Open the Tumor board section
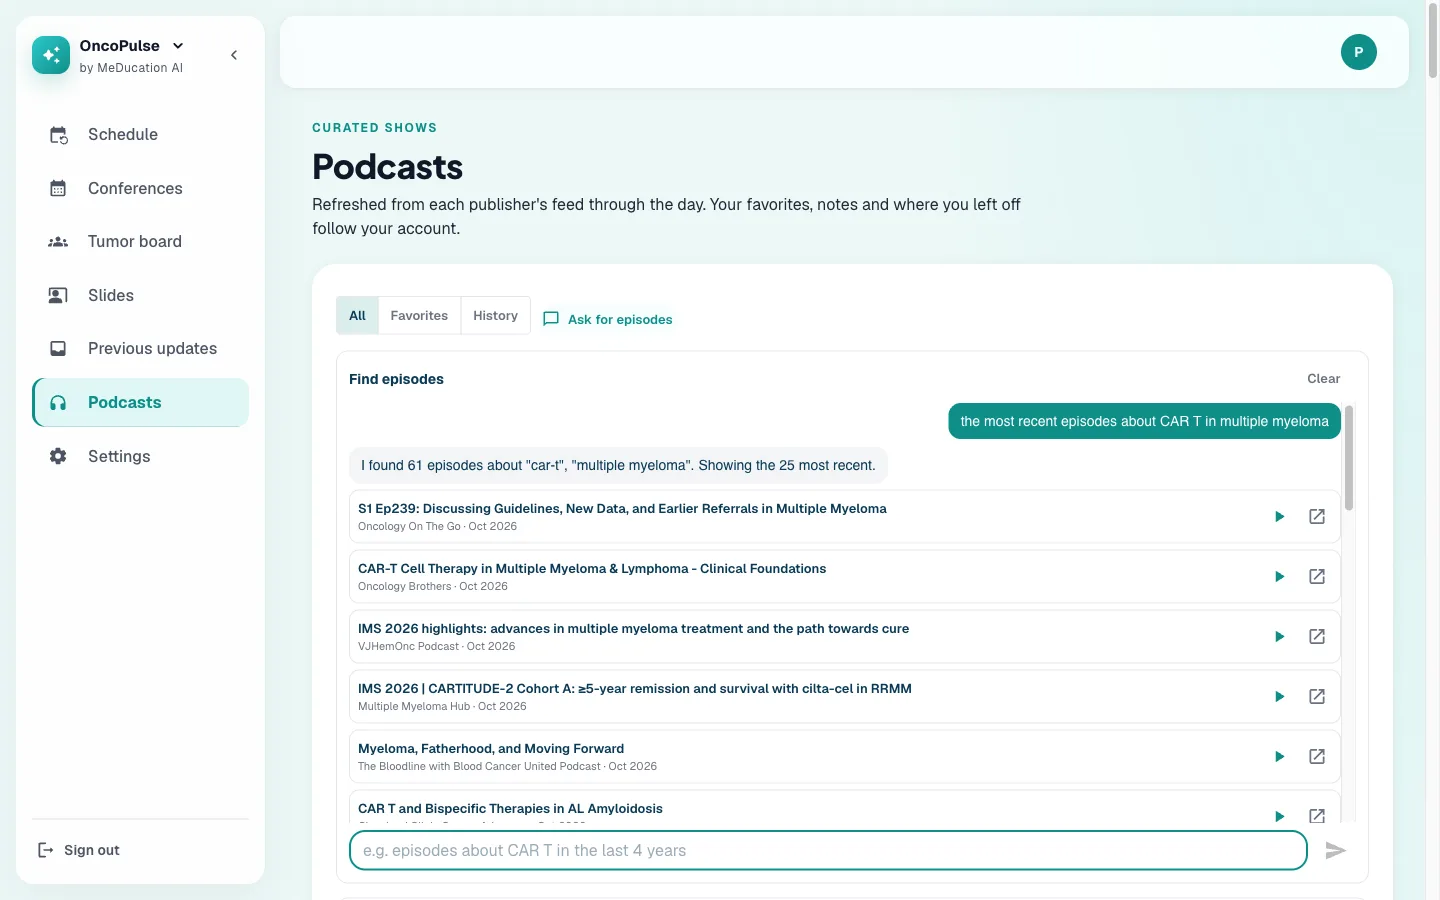This screenshot has height=900, width=1440. point(140,242)
